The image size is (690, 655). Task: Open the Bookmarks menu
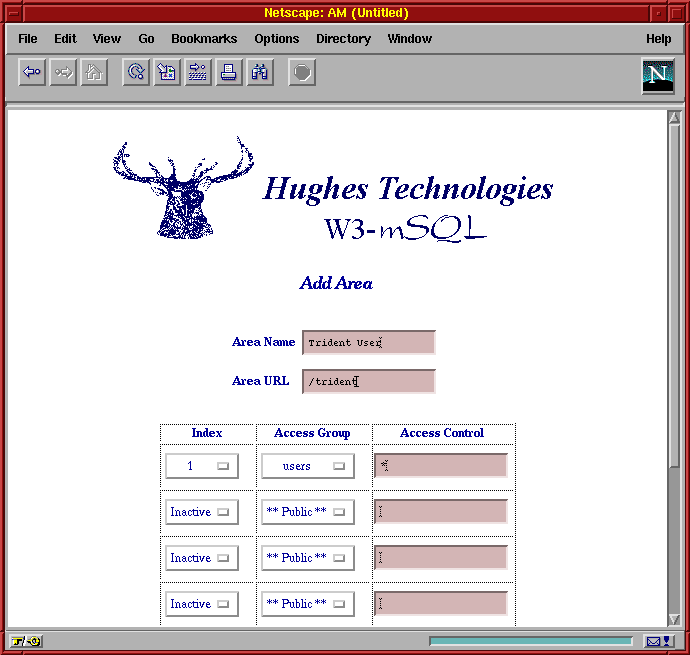[204, 39]
